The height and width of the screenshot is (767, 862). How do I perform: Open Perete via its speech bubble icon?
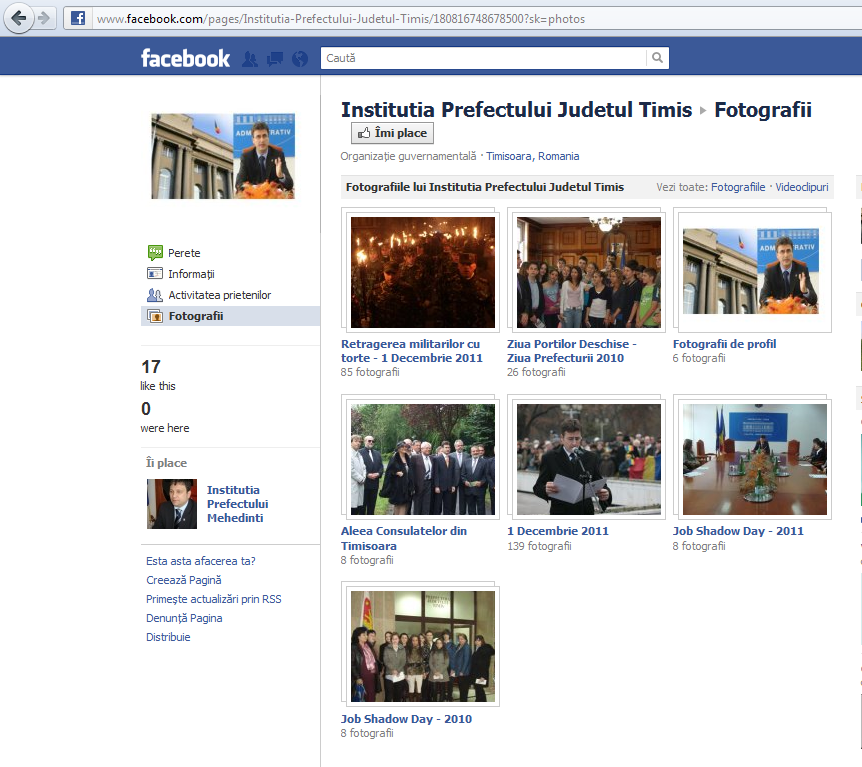coord(155,253)
